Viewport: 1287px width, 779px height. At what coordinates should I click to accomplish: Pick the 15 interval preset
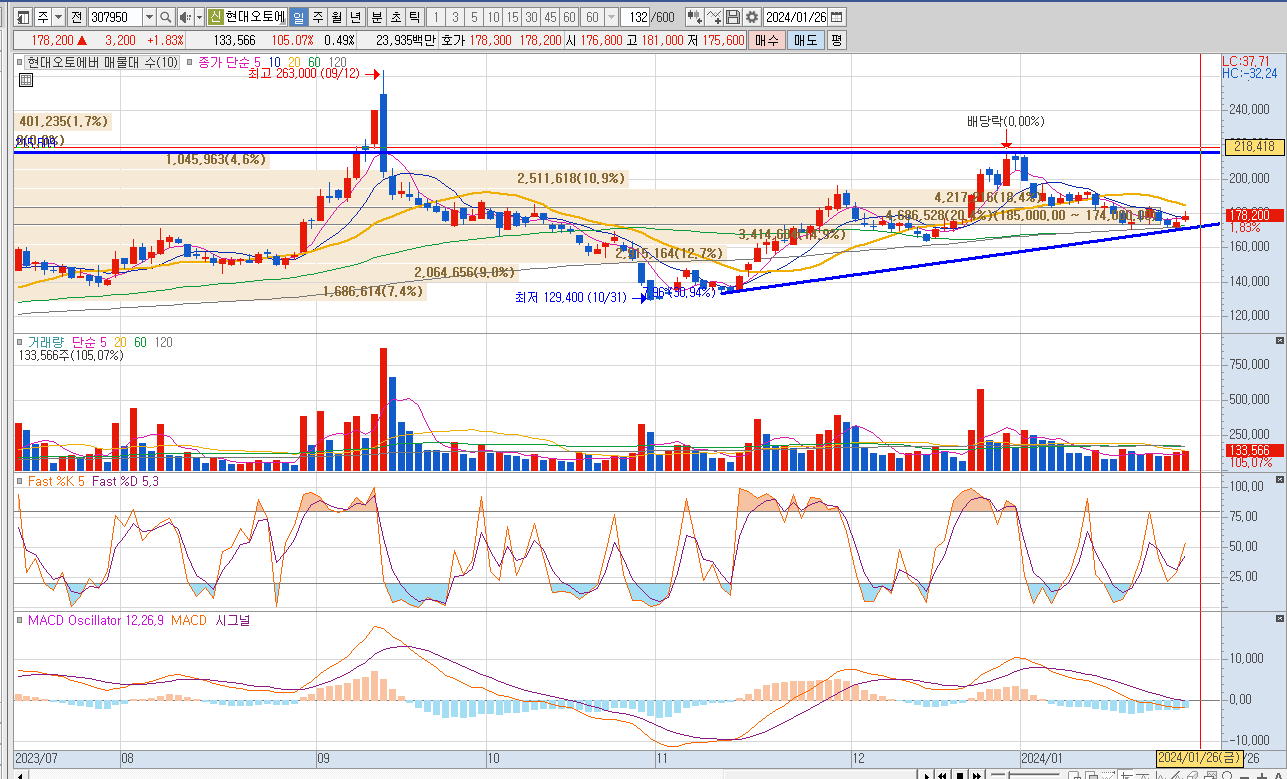pyautogui.click(x=512, y=17)
